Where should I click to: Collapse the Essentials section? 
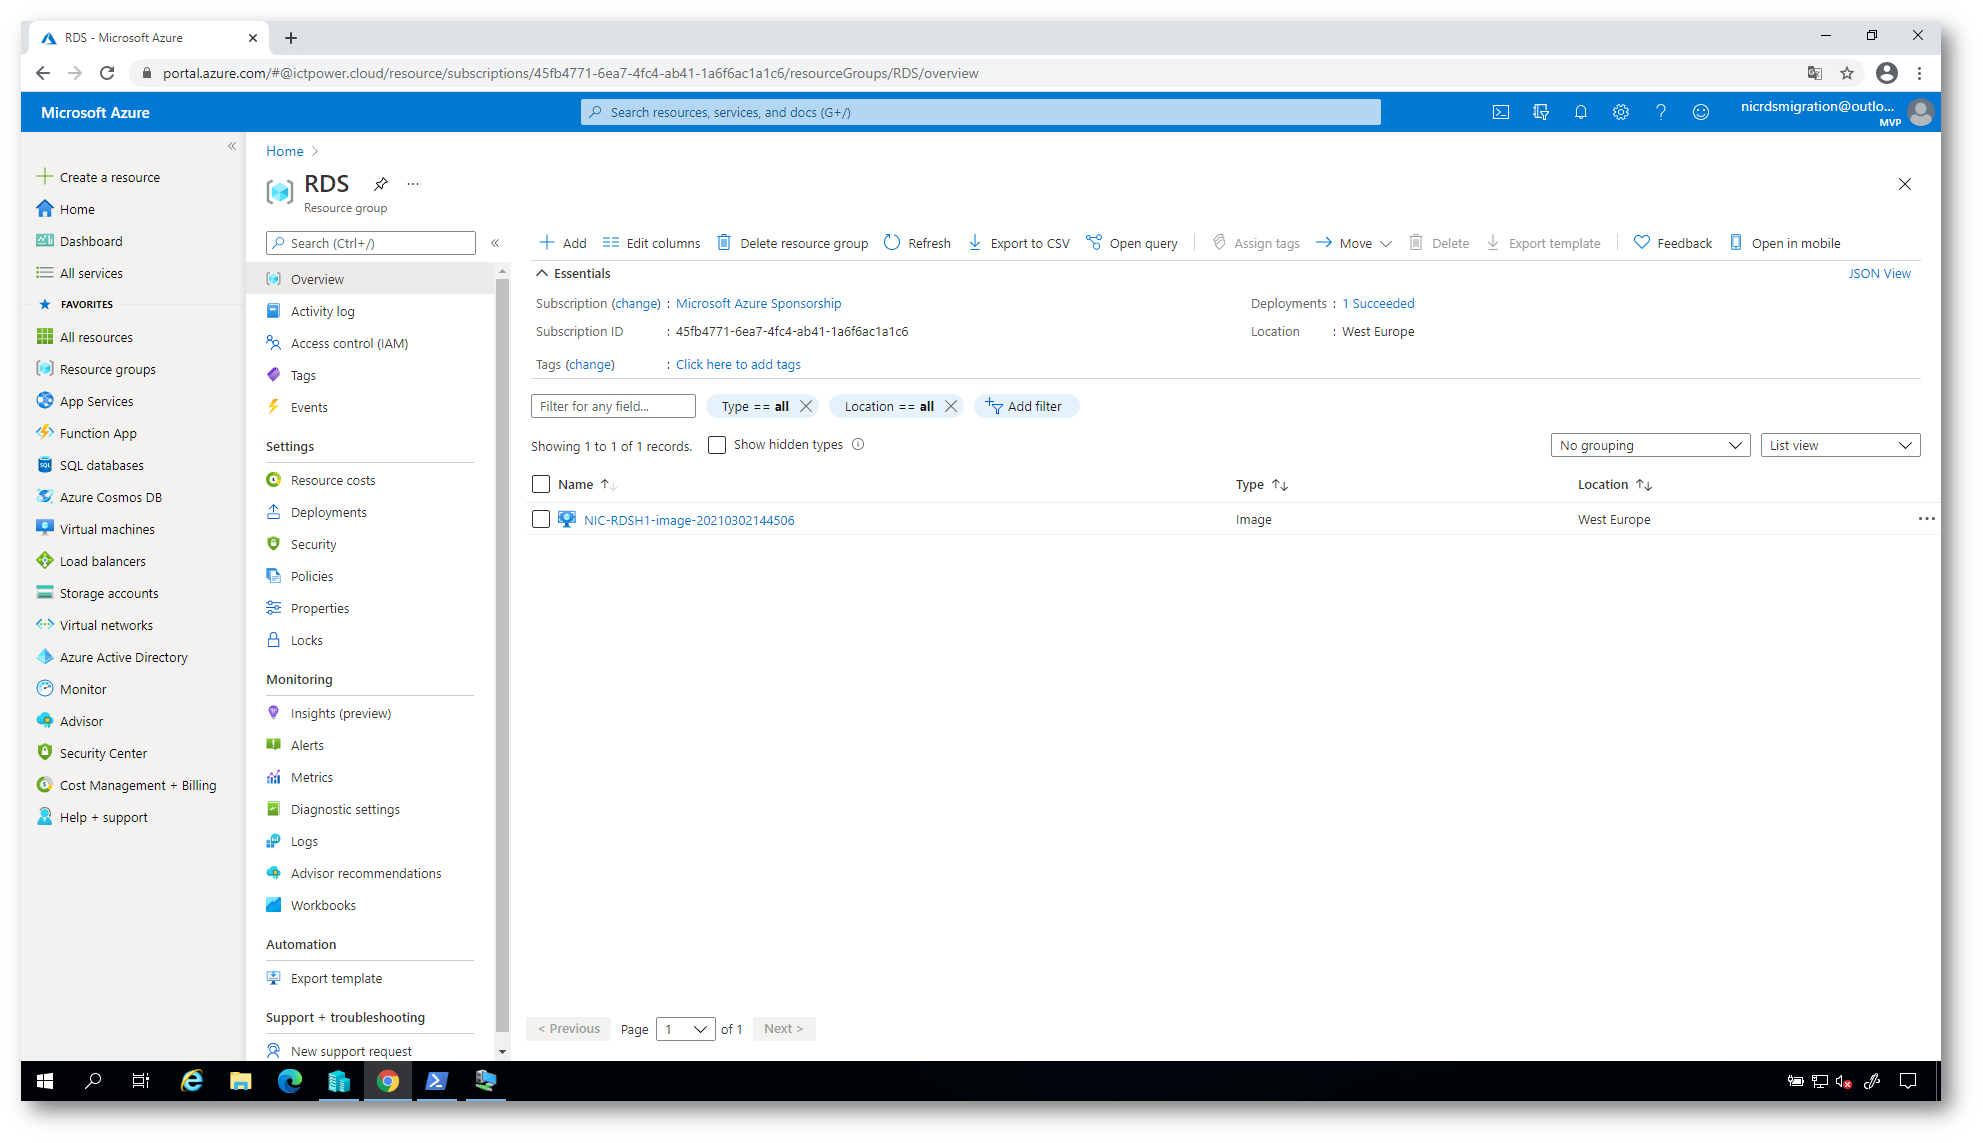[542, 273]
